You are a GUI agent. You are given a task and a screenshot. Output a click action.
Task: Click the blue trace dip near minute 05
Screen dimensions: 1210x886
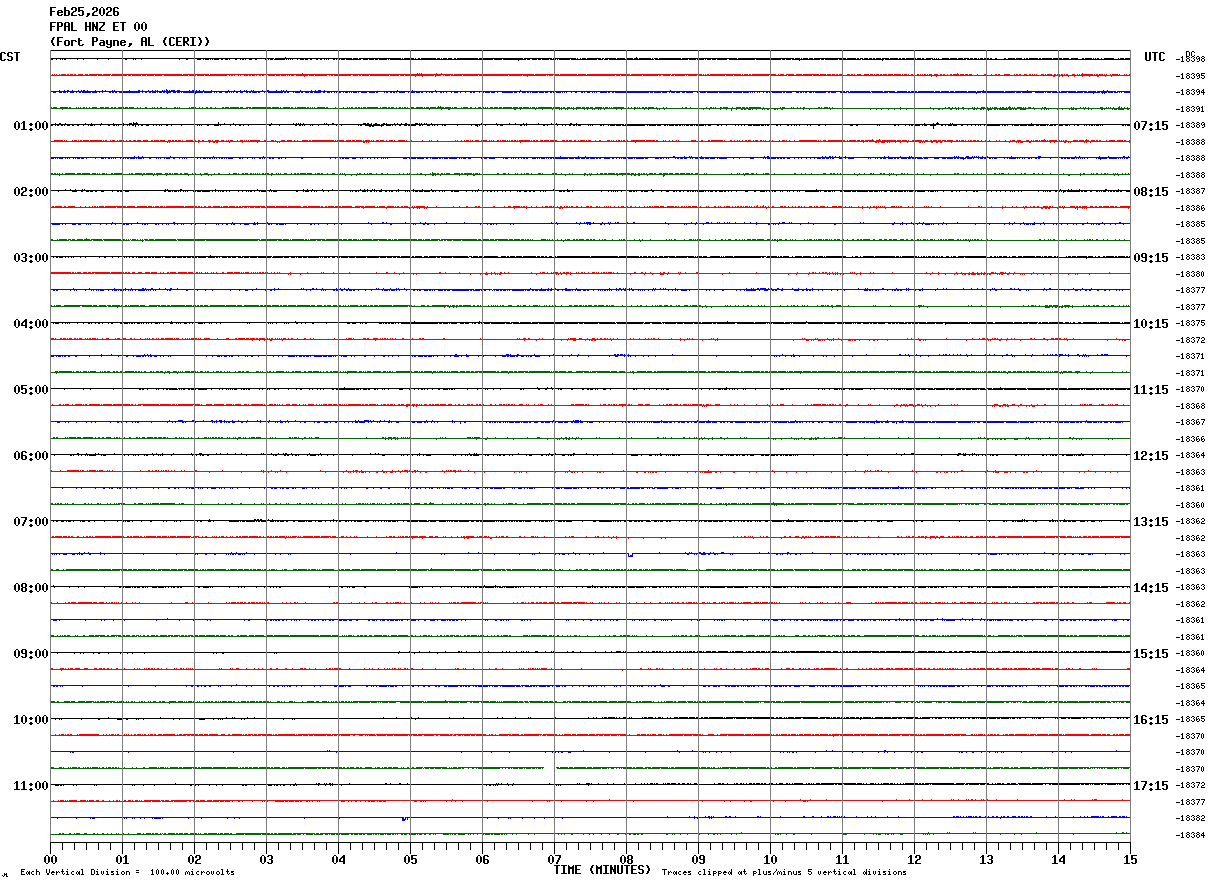coord(404,818)
